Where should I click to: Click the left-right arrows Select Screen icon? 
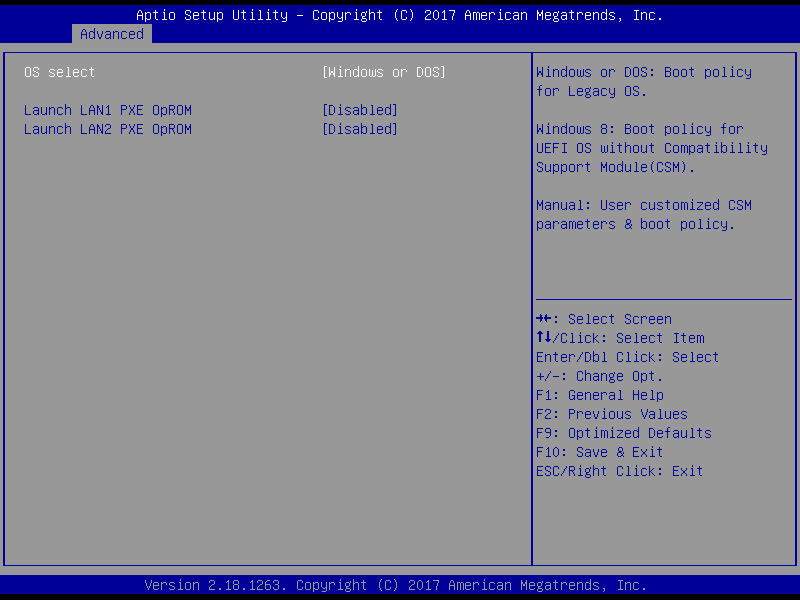click(543, 319)
